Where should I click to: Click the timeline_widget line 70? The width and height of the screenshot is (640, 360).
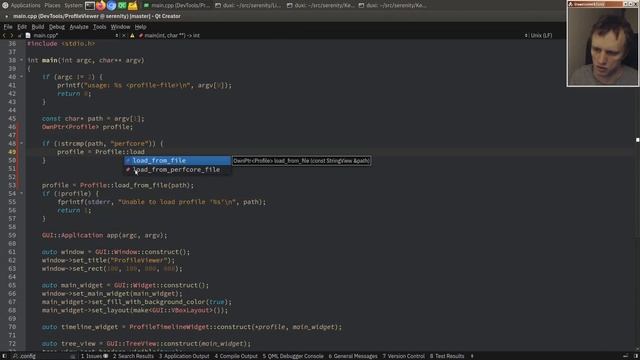(192, 327)
